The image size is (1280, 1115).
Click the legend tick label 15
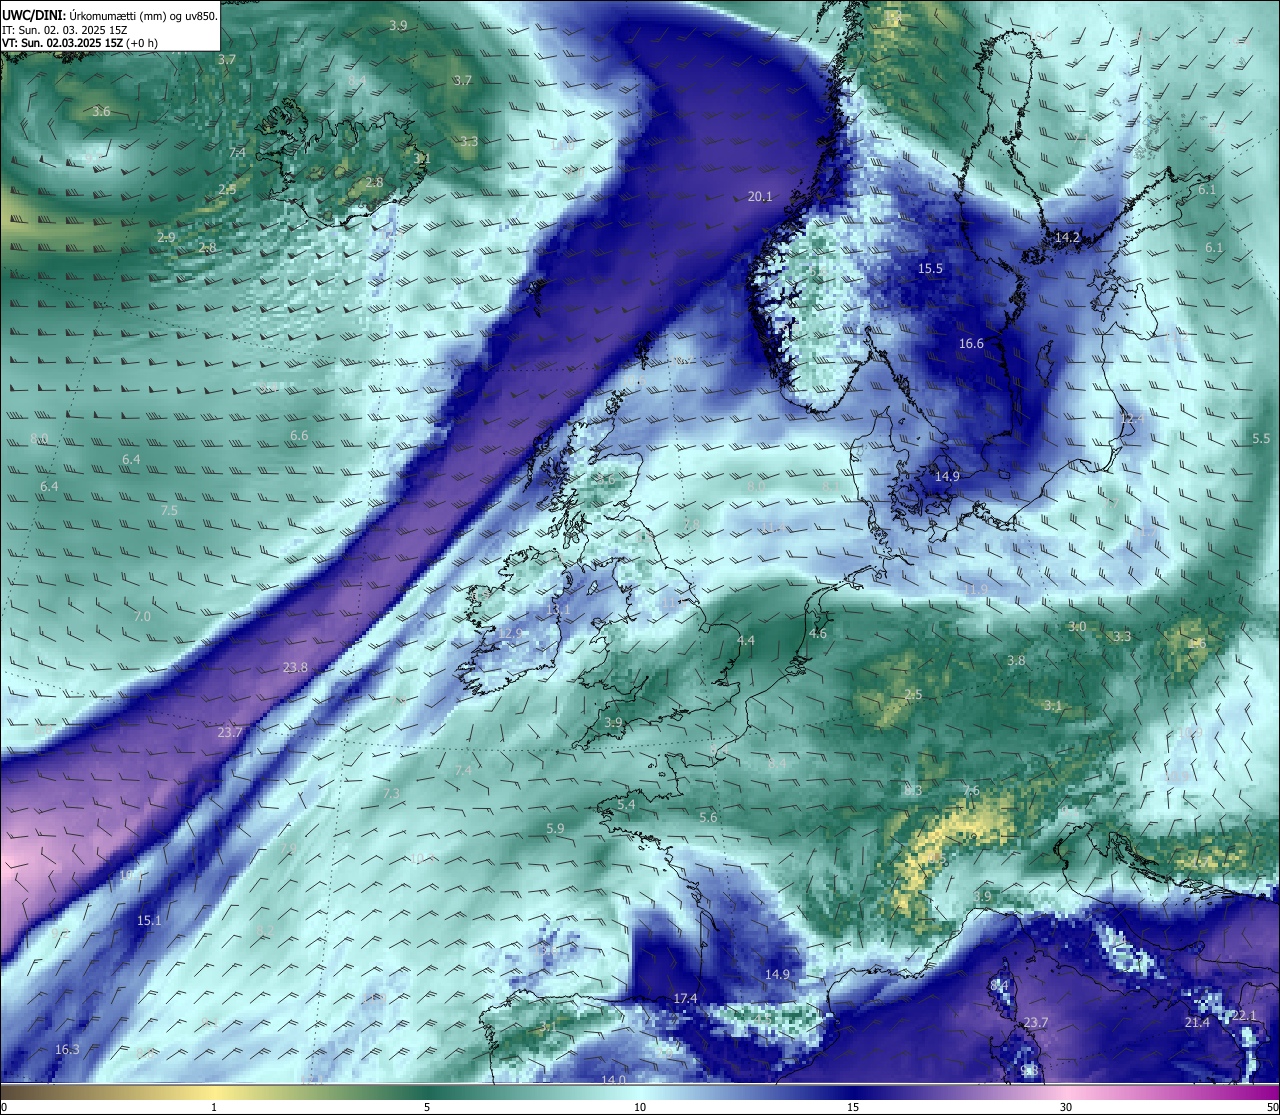pyautogui.click(x=853, y=1107)
